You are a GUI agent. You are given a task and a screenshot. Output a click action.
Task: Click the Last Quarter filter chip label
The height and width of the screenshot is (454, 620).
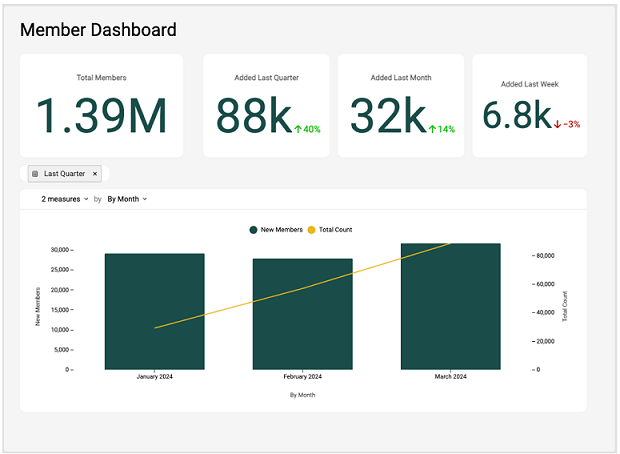64,174
